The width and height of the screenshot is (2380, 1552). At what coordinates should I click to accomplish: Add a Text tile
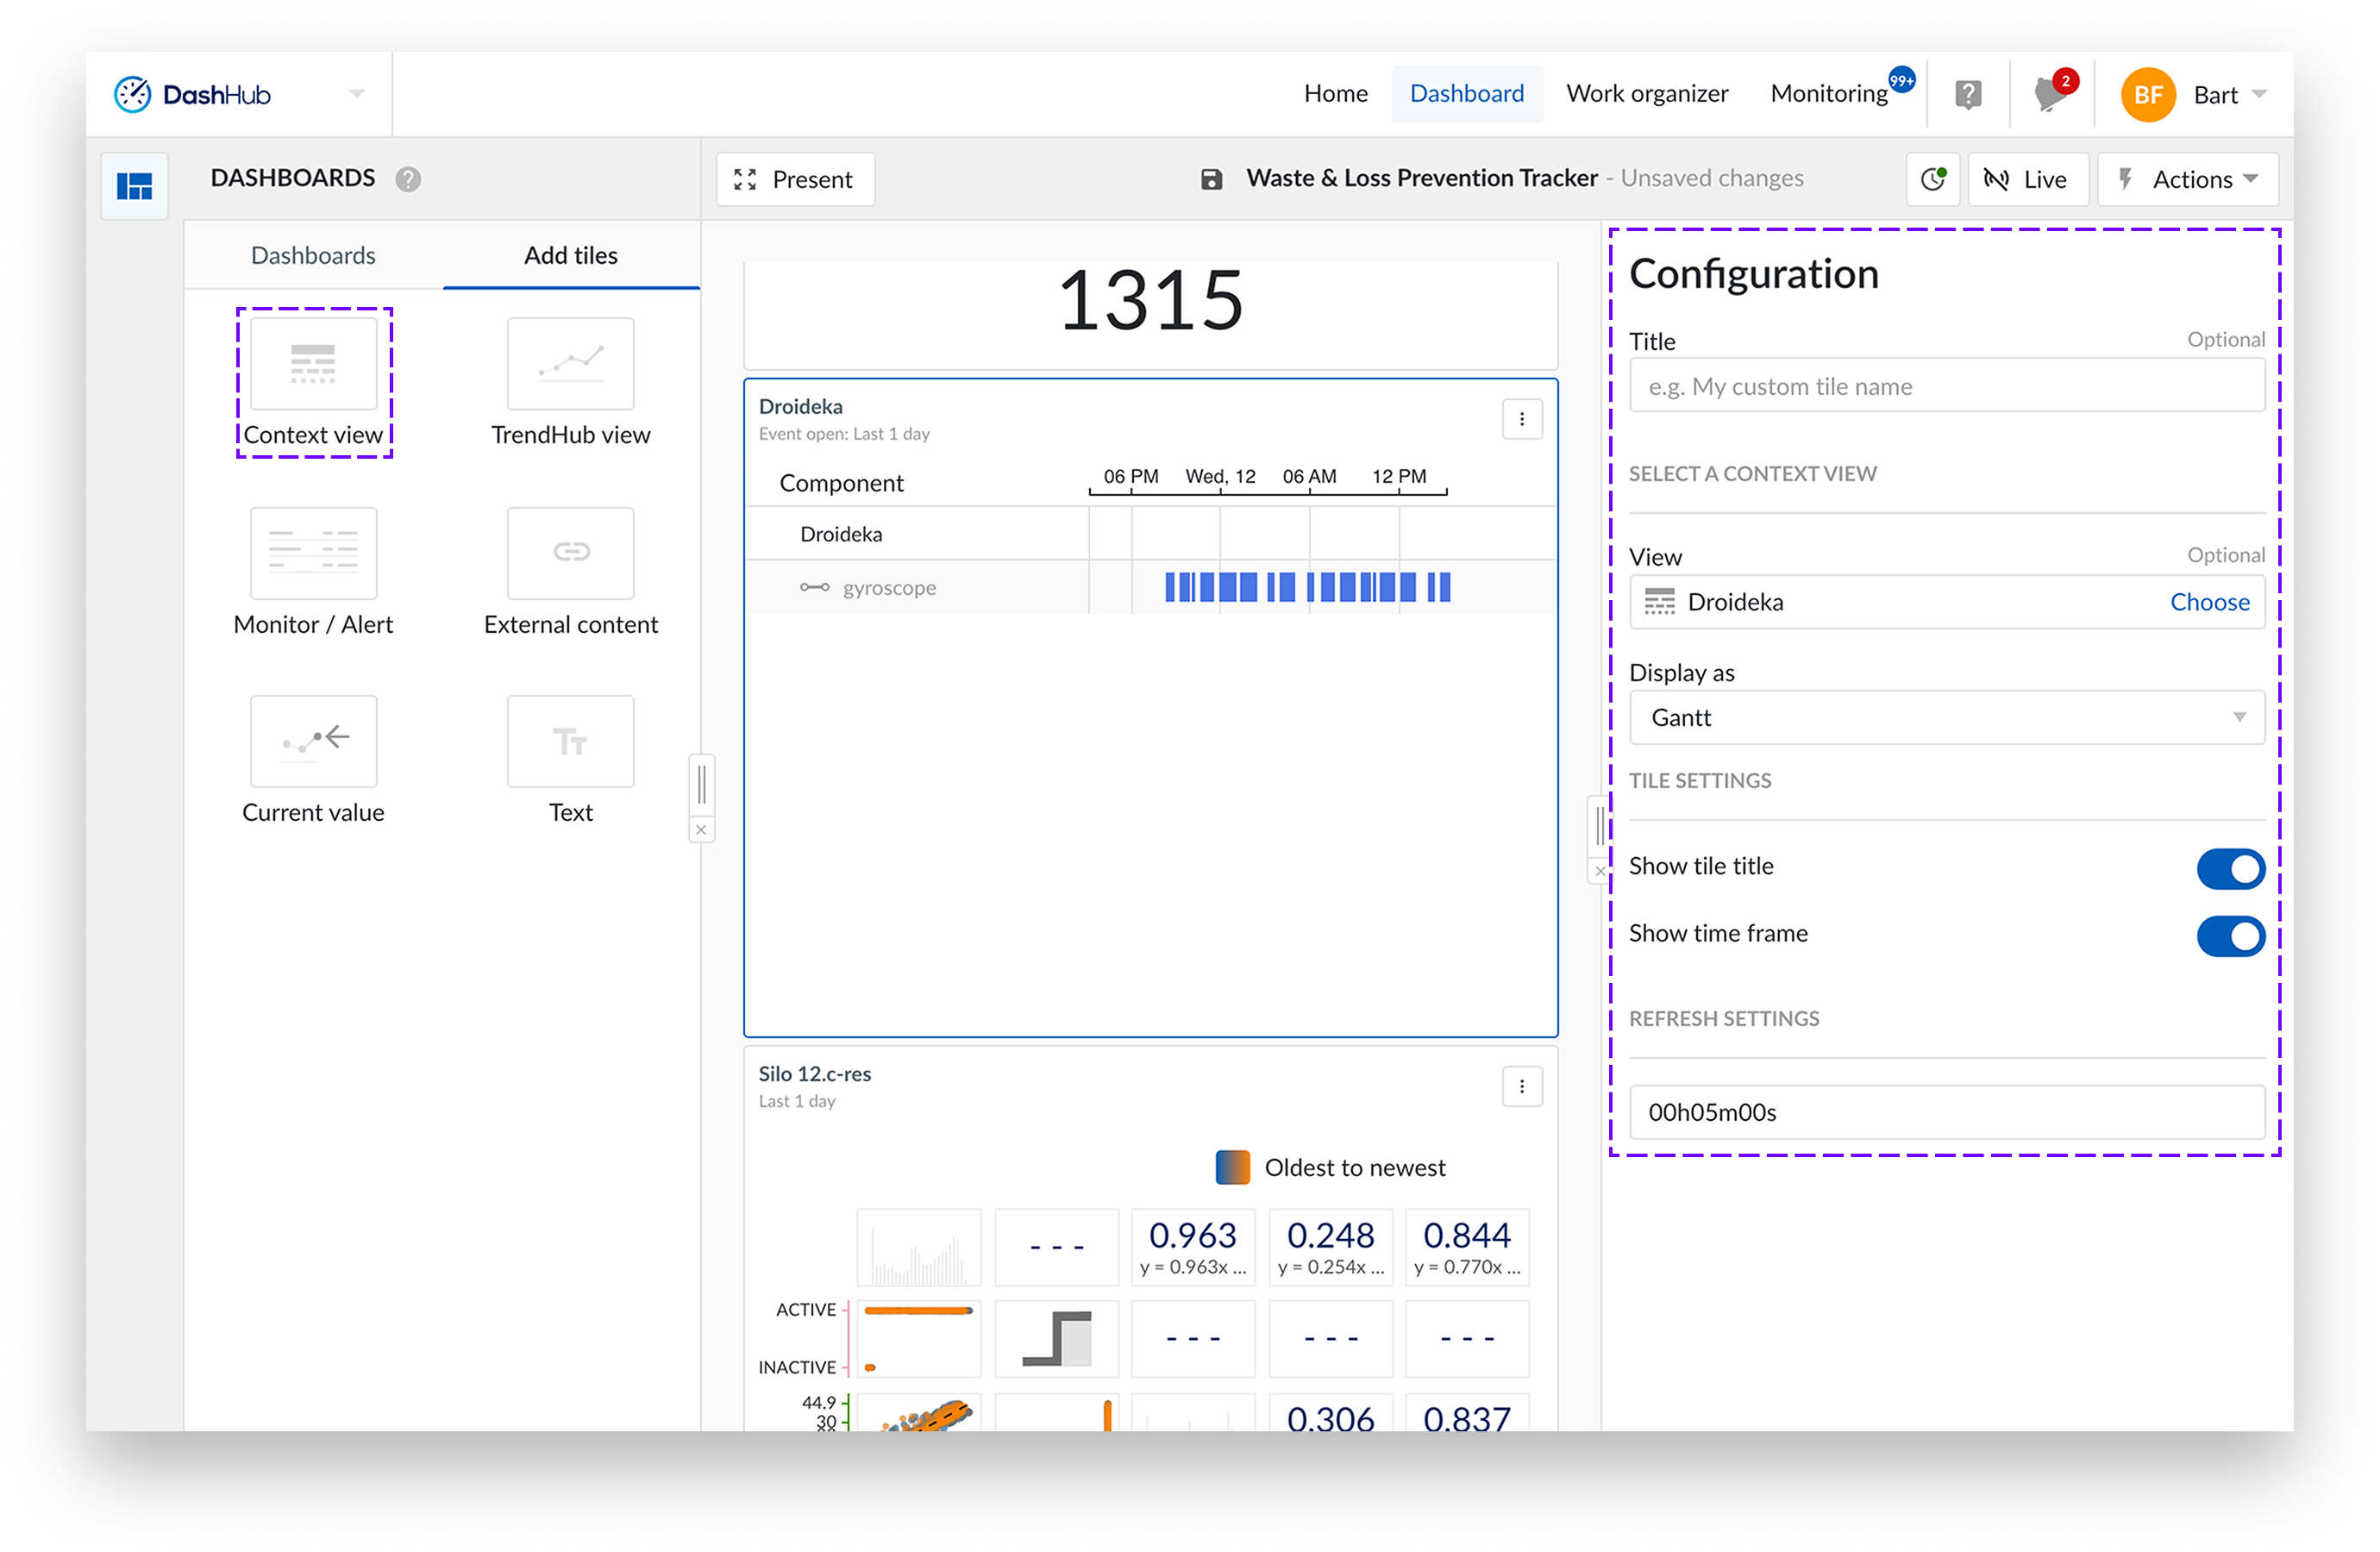click(x=570, y=741)
